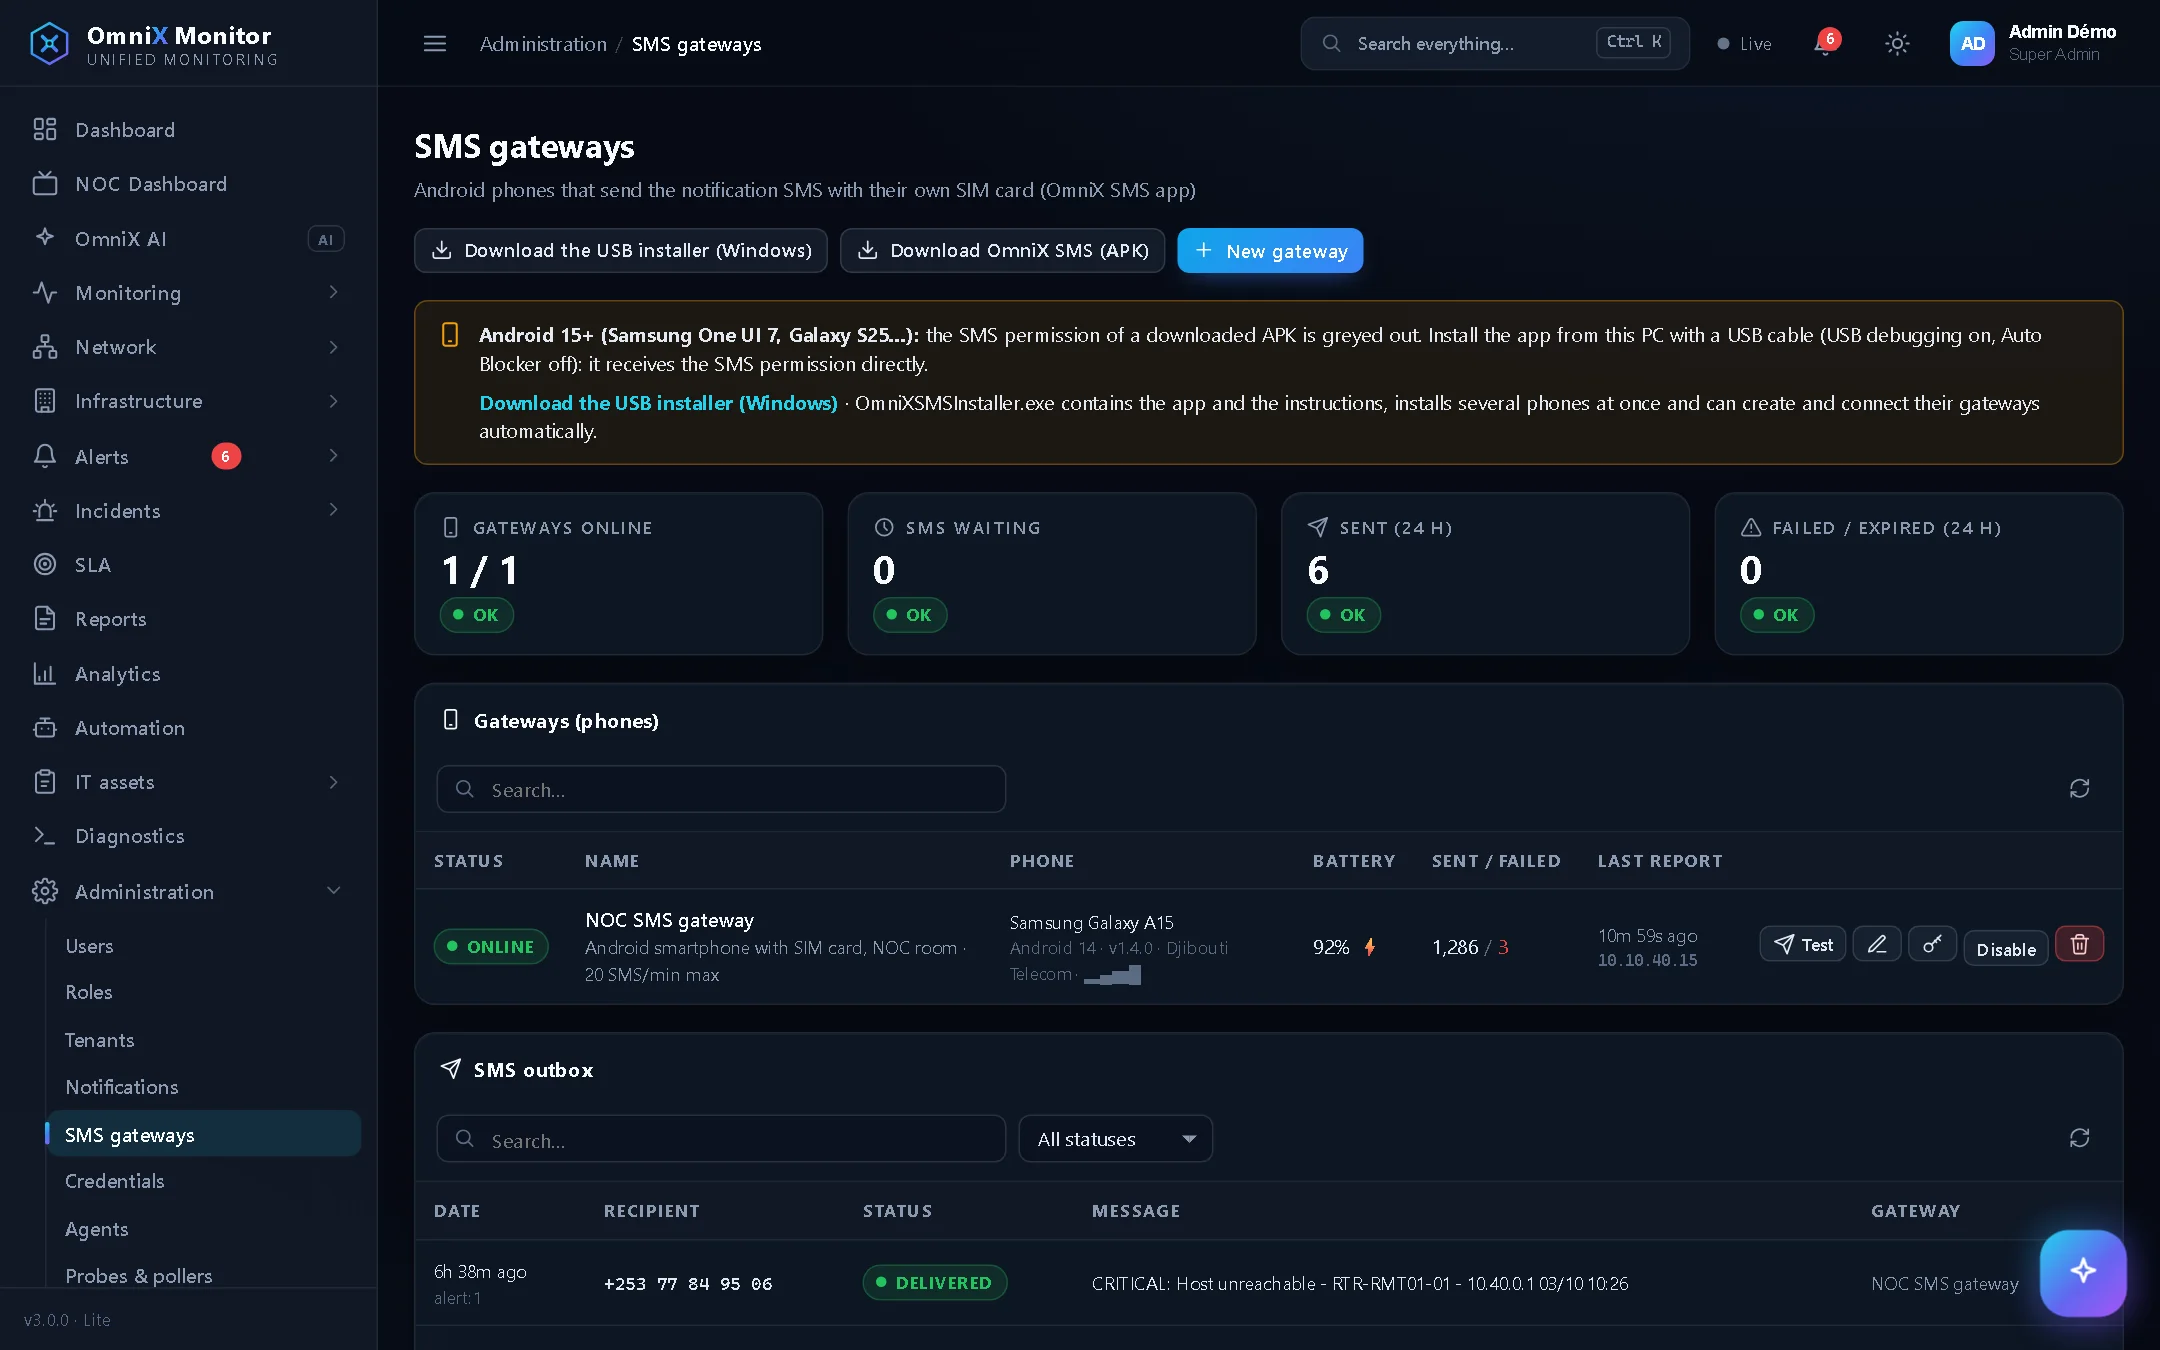Select Credentials under Administration
2160x1350 pixels.
coord(204,1181)
